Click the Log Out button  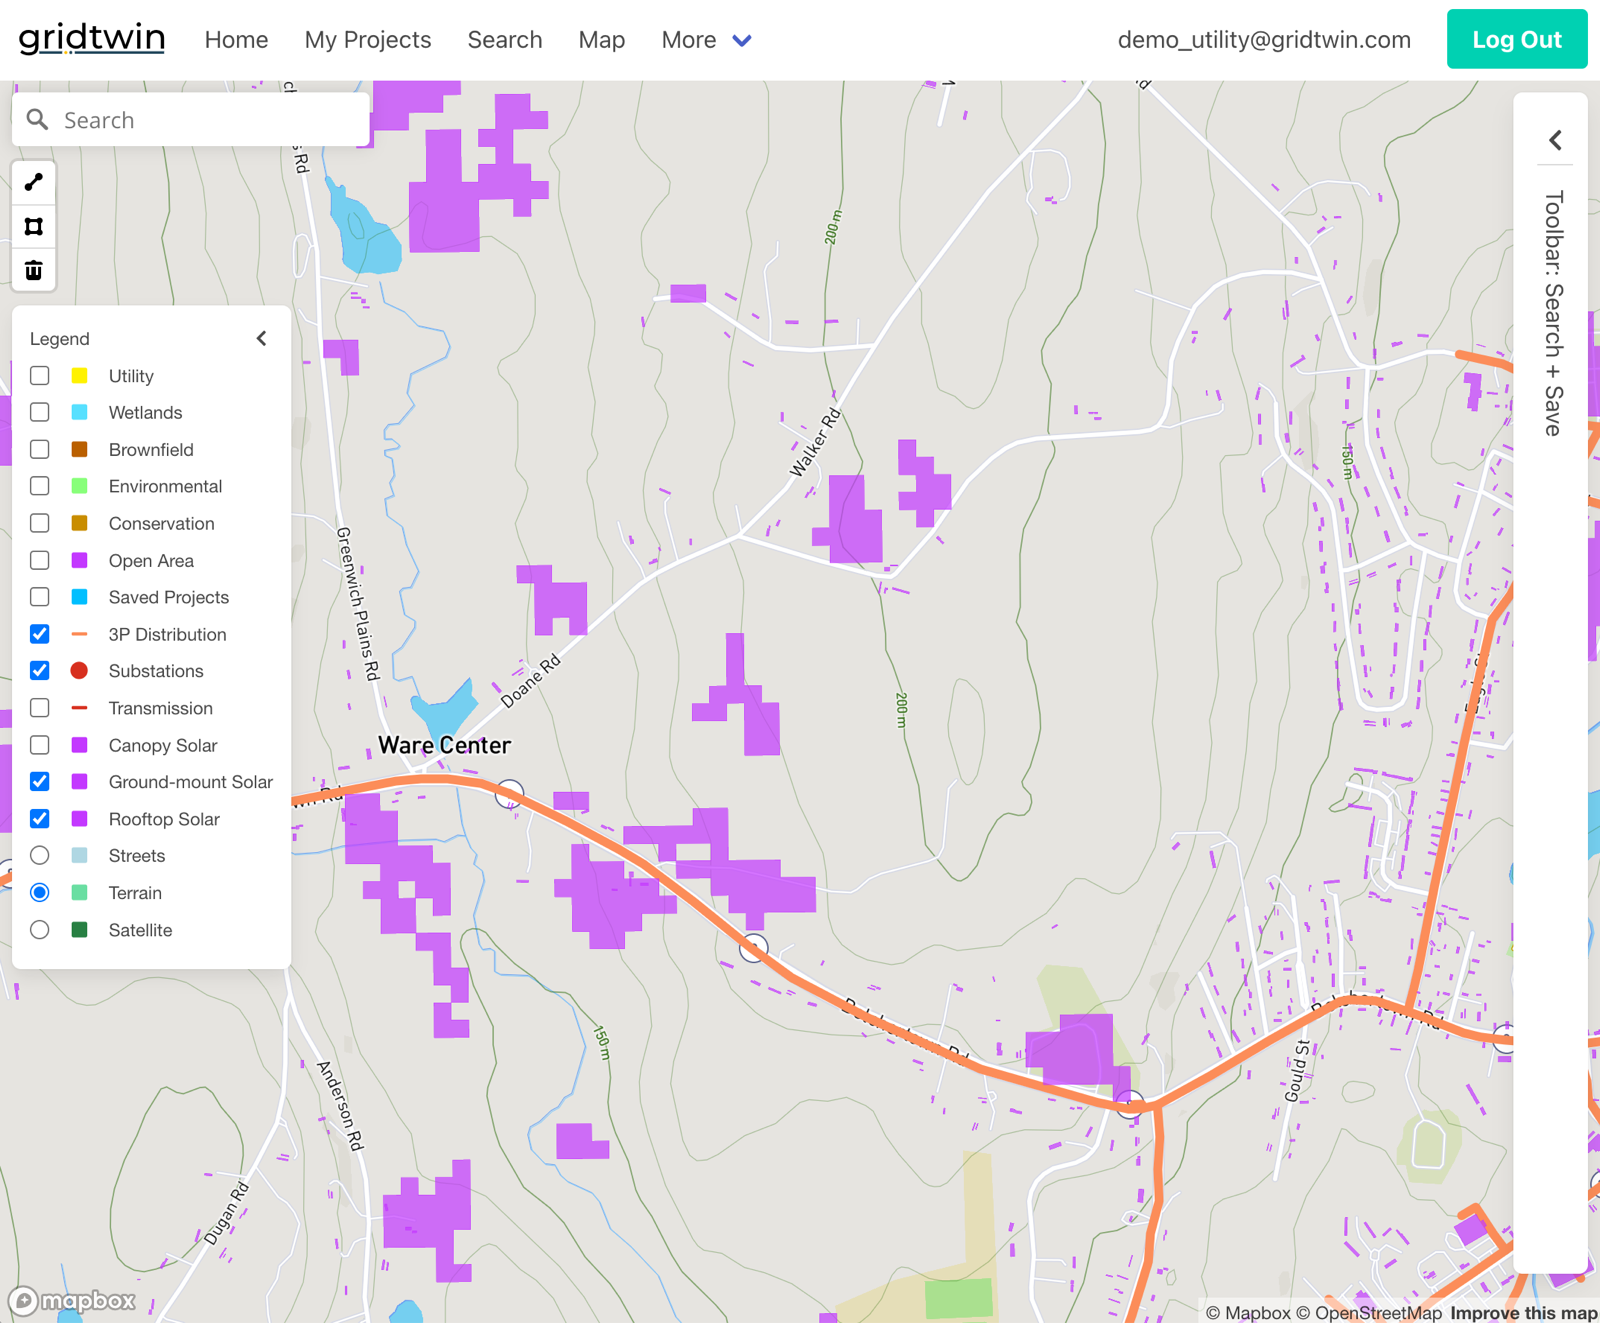[1517, 39]
